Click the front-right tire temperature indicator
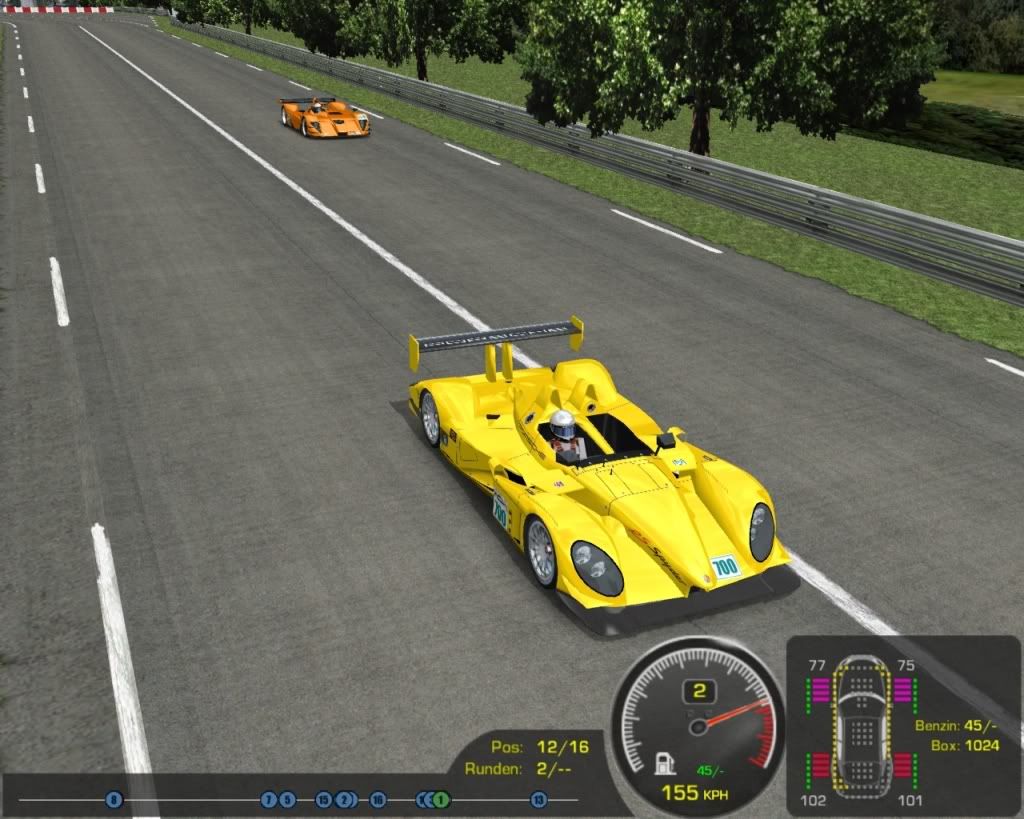Screen dimensions: 1024x819 coord(904,690)
